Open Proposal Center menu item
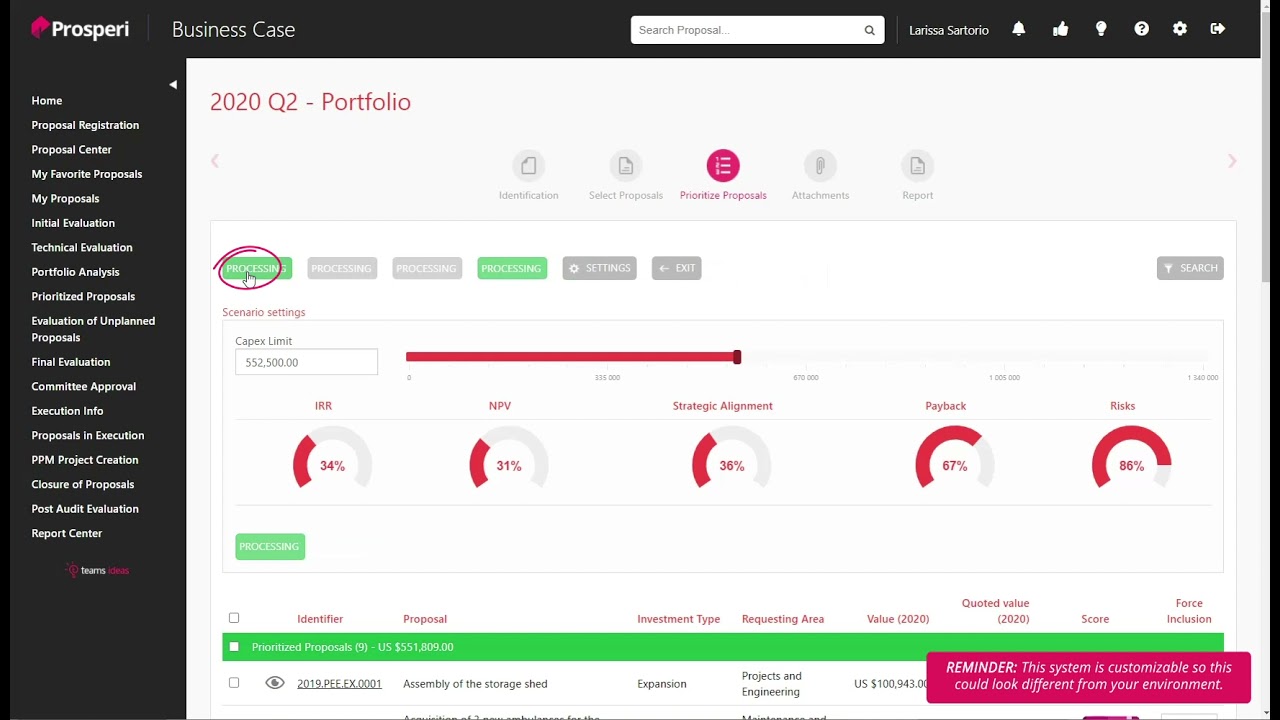Image resolution: width=1280 pixels, height=720 pixels. 71,149
